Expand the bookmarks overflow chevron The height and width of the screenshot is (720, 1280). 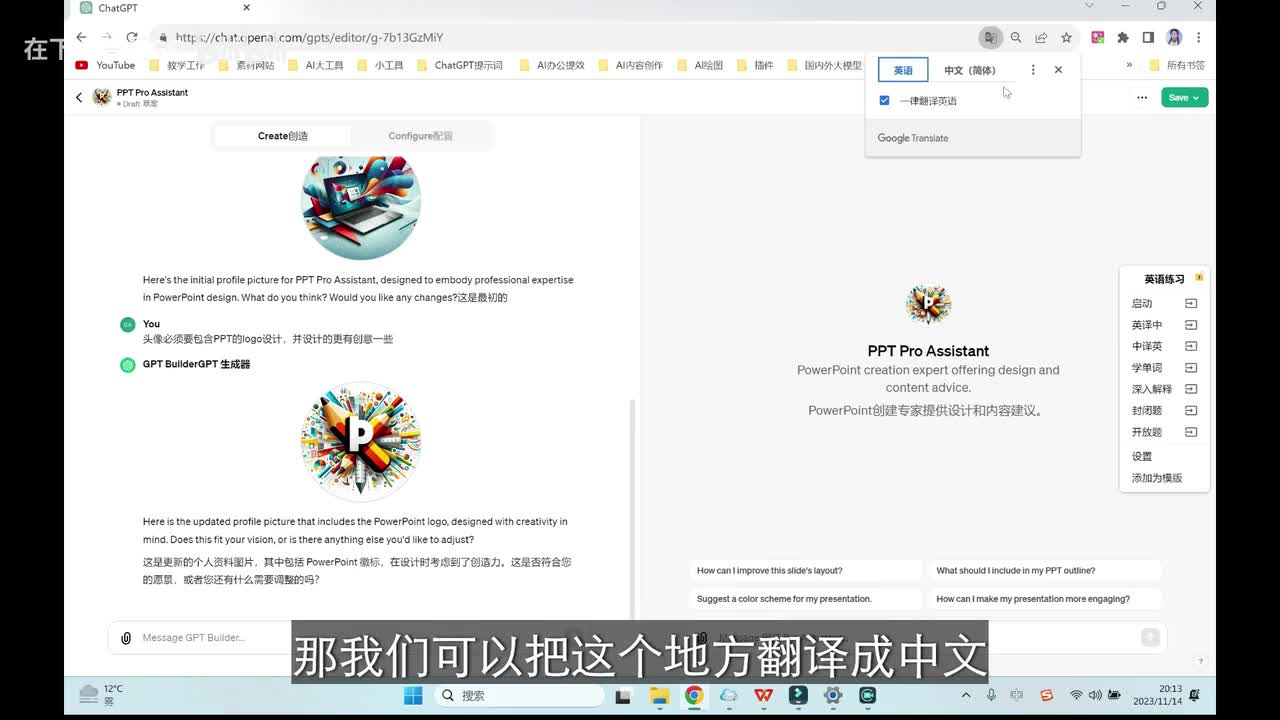(1129, 65)
